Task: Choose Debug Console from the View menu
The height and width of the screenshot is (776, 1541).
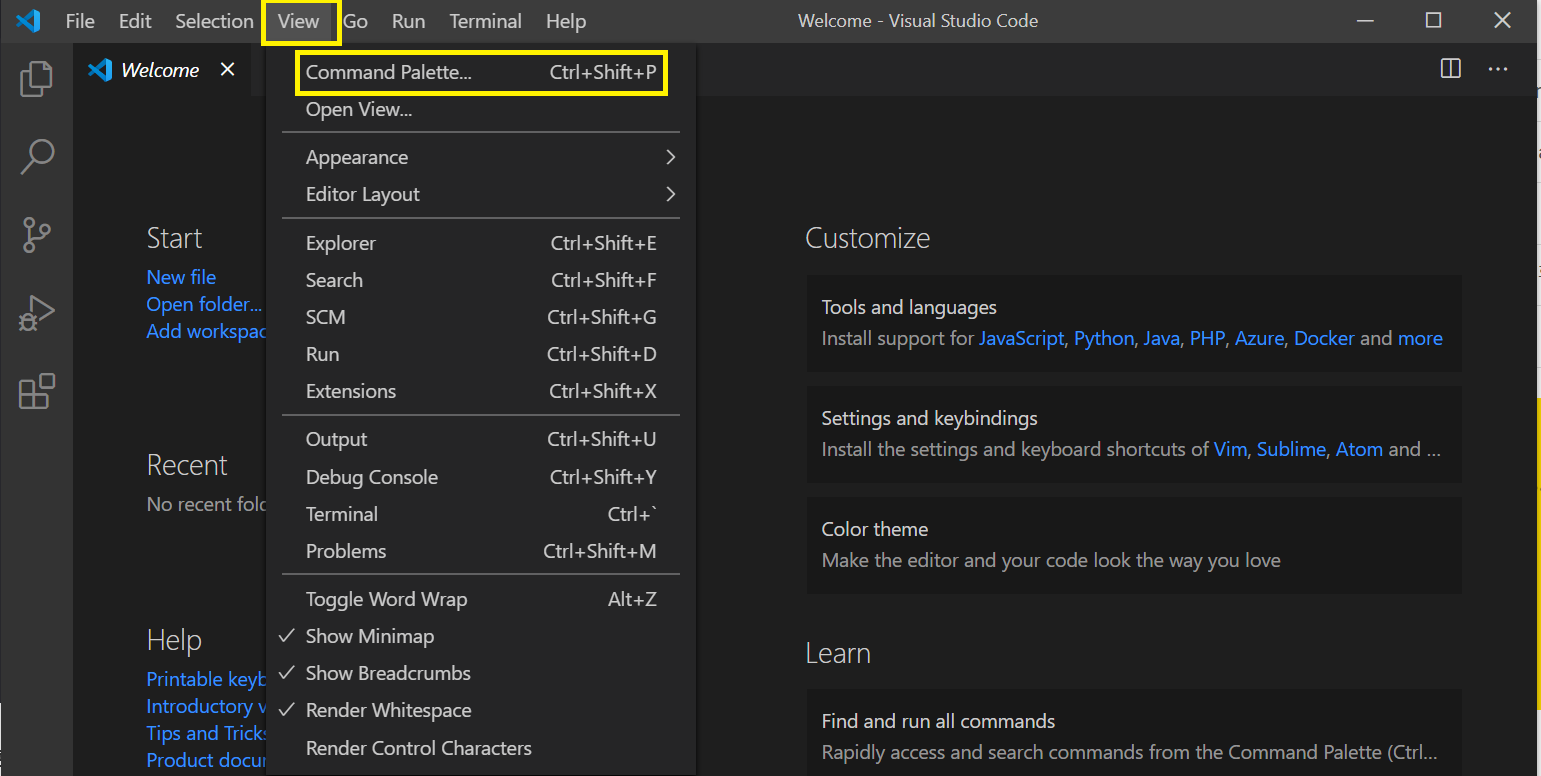Action: (372, 477)
